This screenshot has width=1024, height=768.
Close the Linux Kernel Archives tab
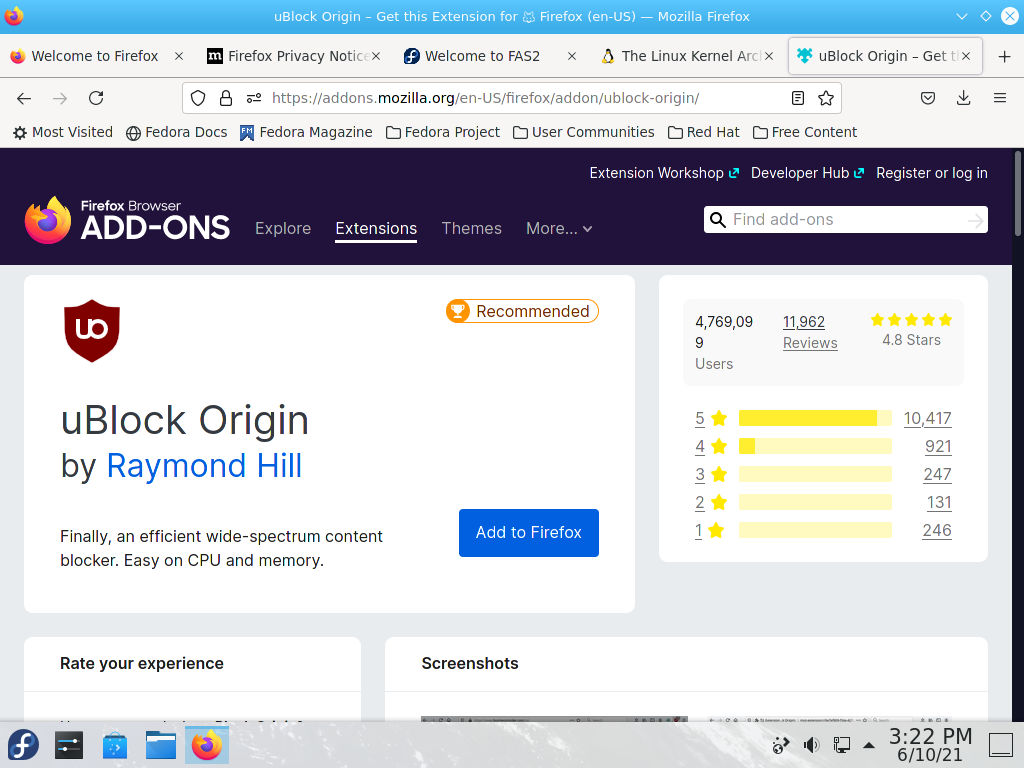click(x=769, y=57)
